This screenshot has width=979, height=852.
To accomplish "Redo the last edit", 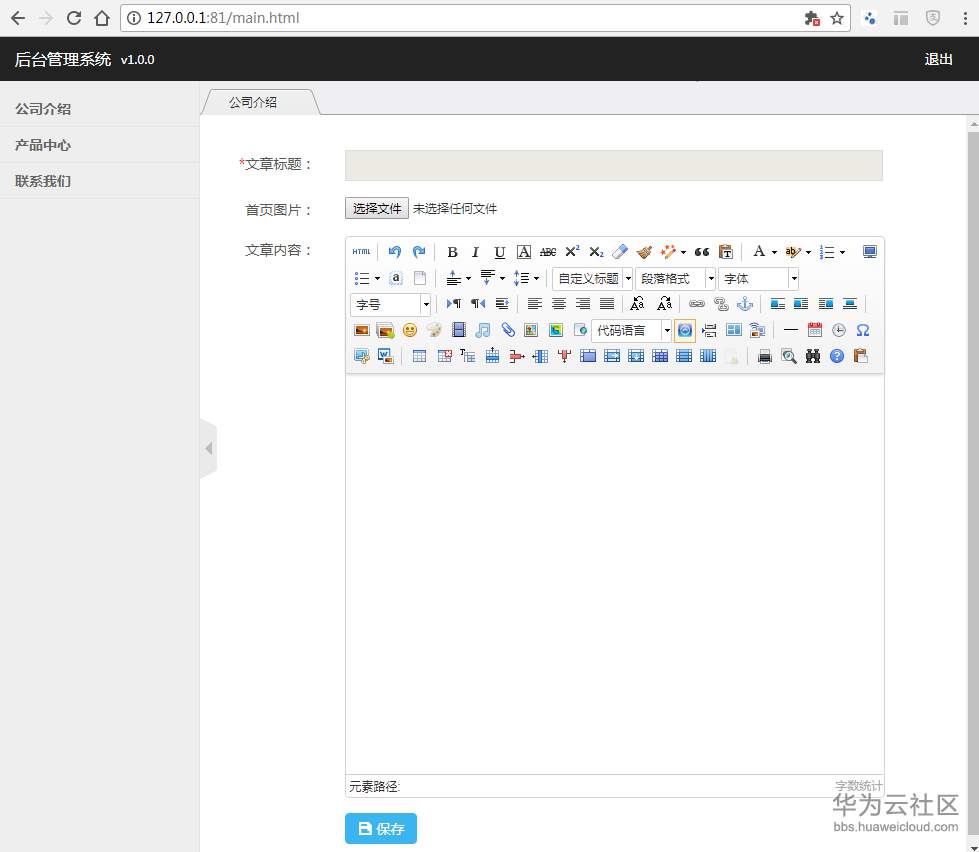I will click(419, 252).
